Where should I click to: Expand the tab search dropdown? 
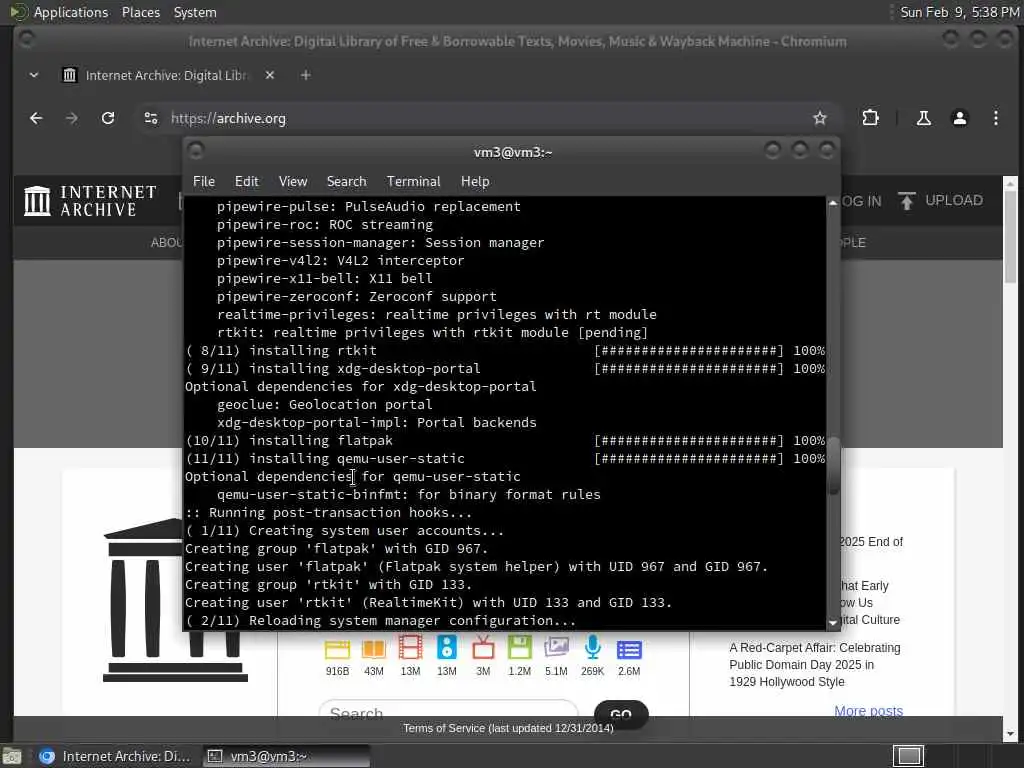34,75
